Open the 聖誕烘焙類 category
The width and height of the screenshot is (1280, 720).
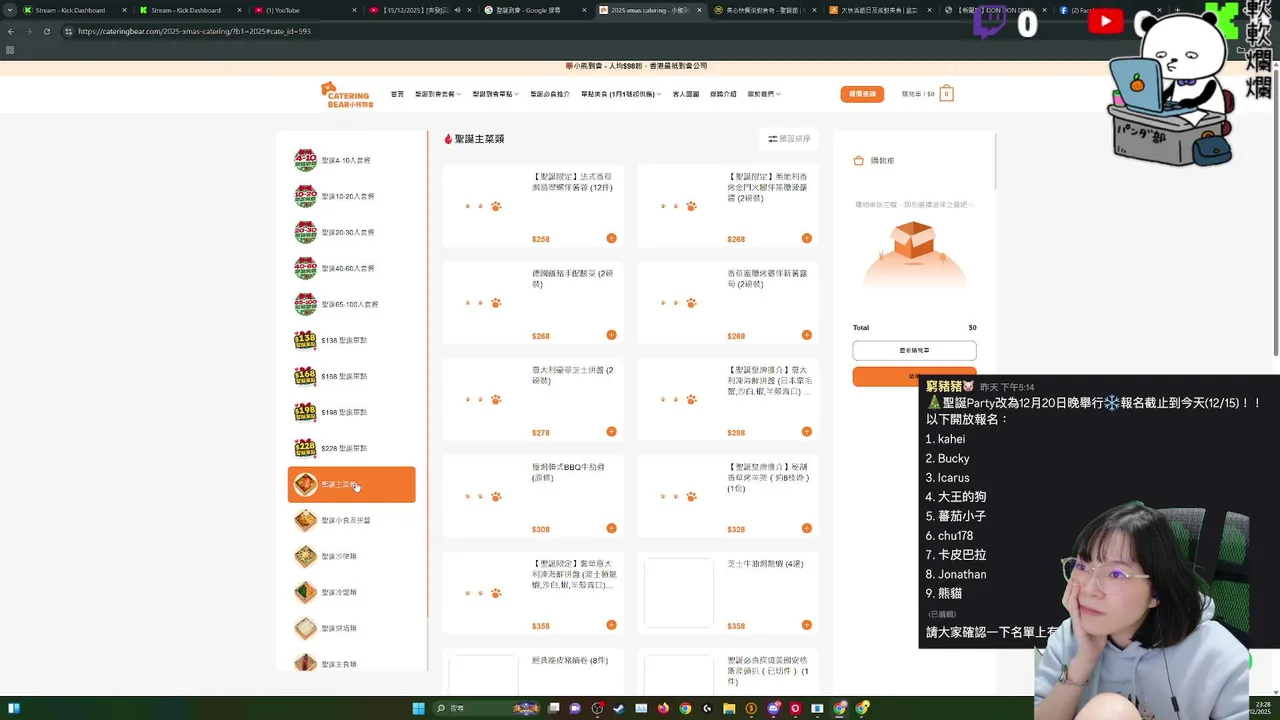point(351,628)
